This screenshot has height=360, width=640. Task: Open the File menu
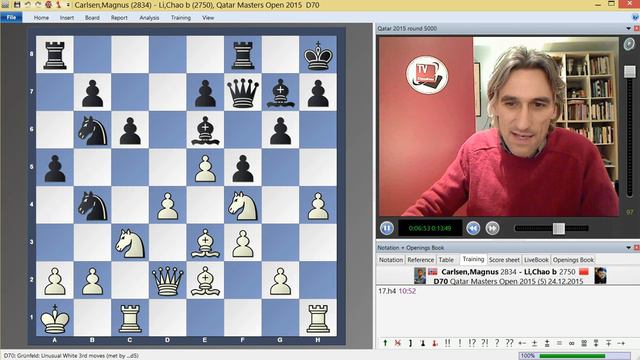[11, 17]
